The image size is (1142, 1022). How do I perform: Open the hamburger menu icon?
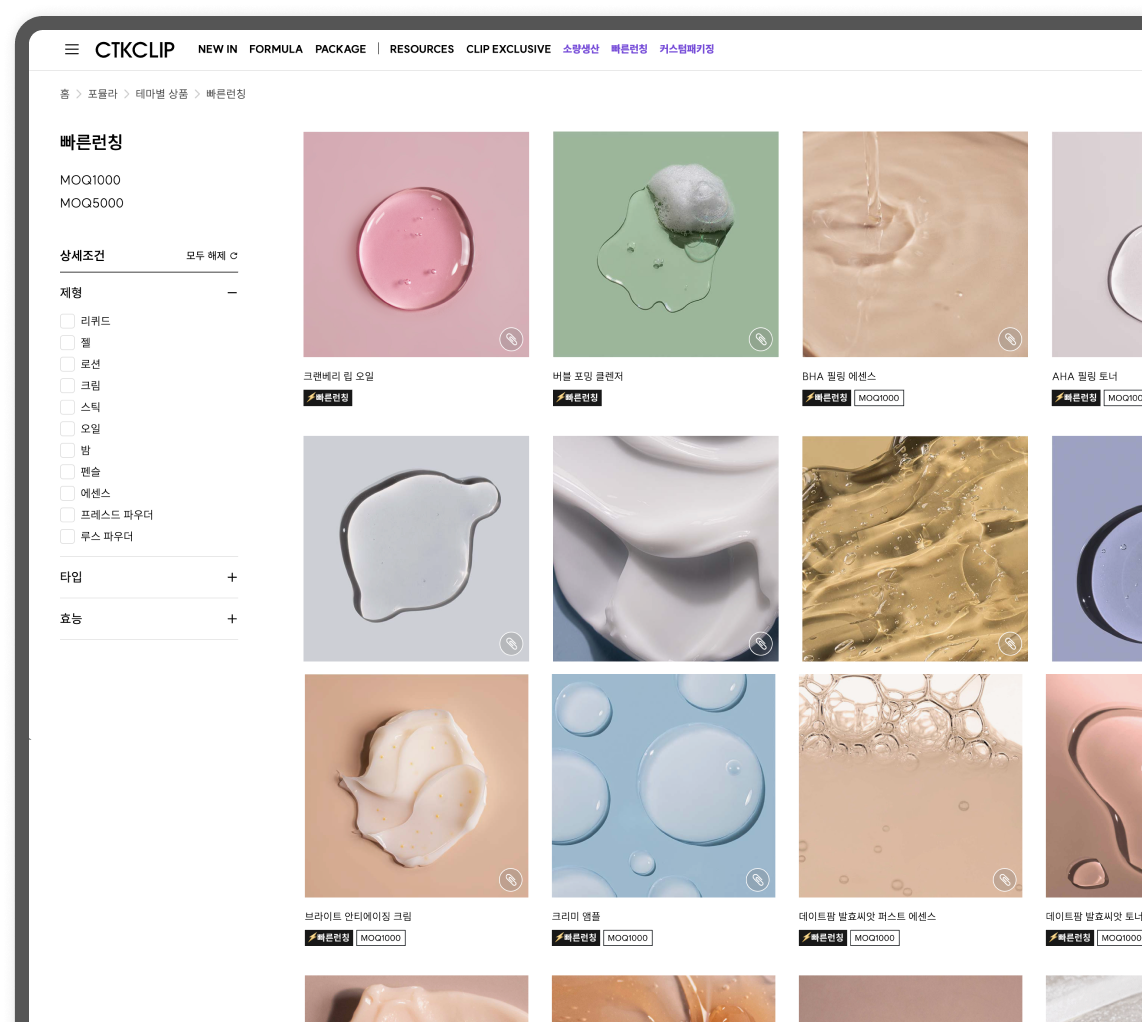click(71, 50)
